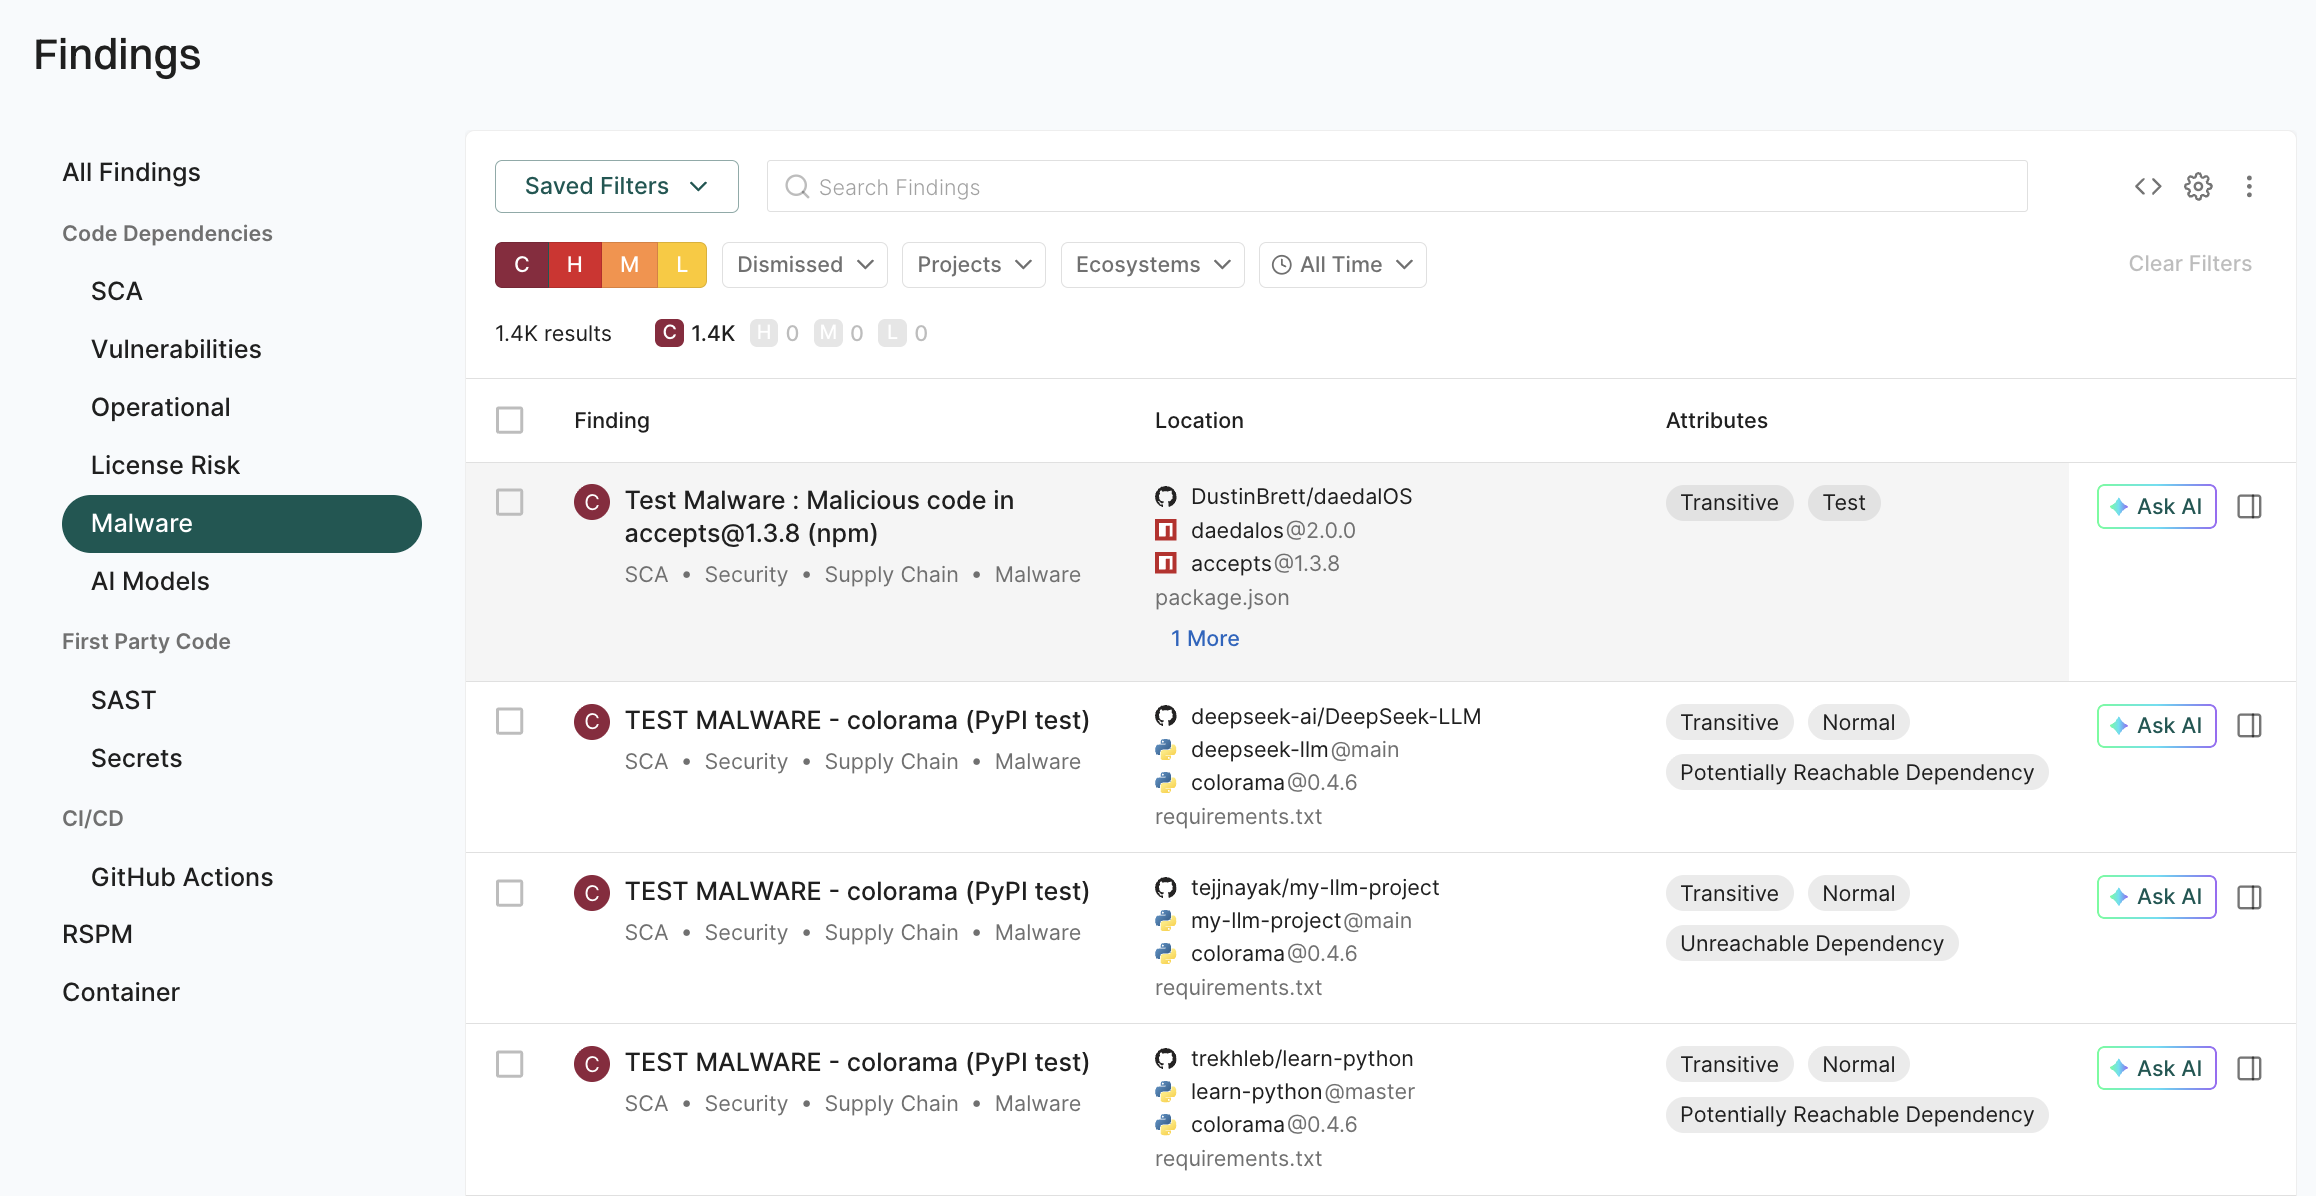This screenshot has height=1196, width=2316.
Task: Open the embed code view icon
Action: click(2146, 186)
